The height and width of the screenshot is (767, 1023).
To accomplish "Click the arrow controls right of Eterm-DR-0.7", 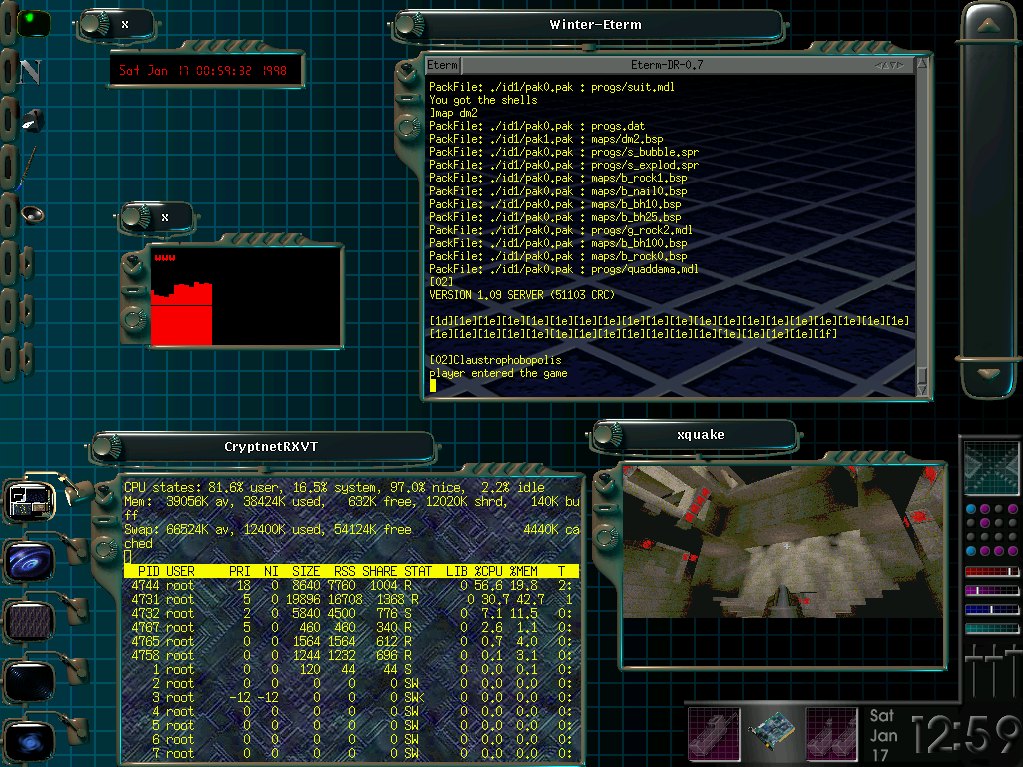I will (889, 65).
